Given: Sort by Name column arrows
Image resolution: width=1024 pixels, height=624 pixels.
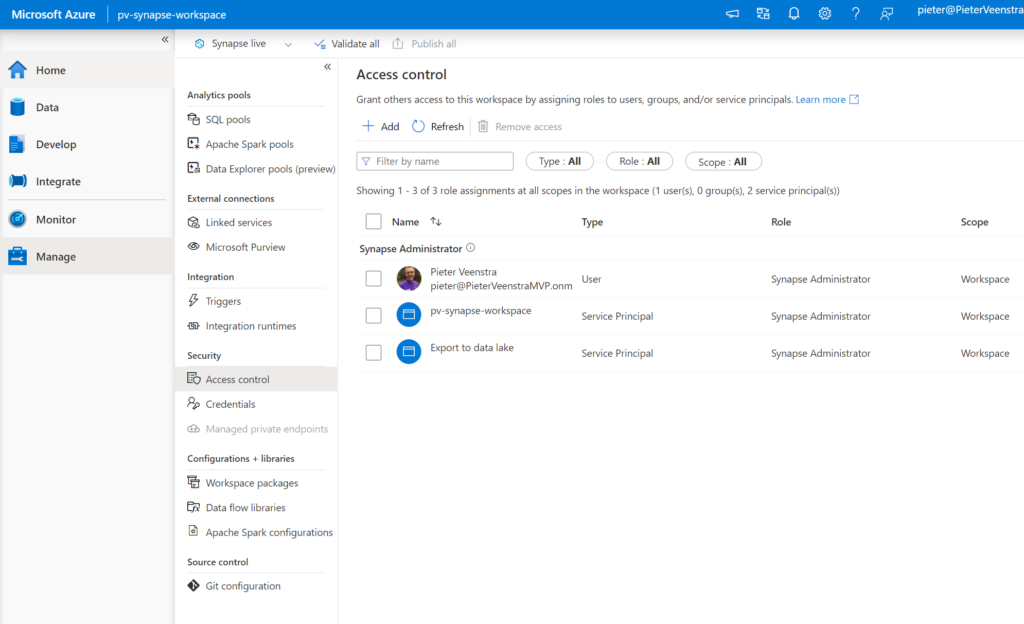Looking at the screenshot, I should pos(436,222).
